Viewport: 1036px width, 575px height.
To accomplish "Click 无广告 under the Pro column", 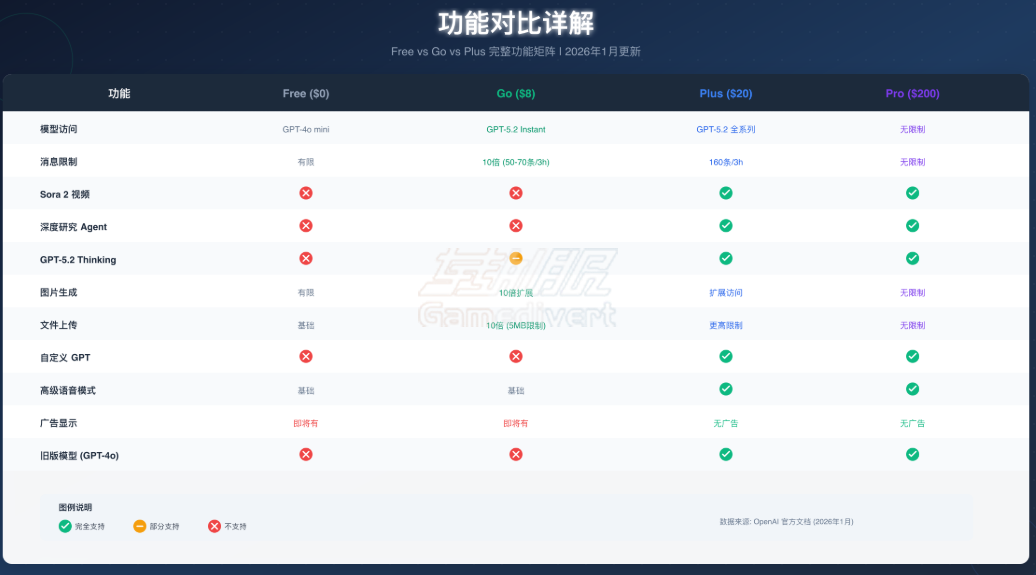I will (912, 423).
